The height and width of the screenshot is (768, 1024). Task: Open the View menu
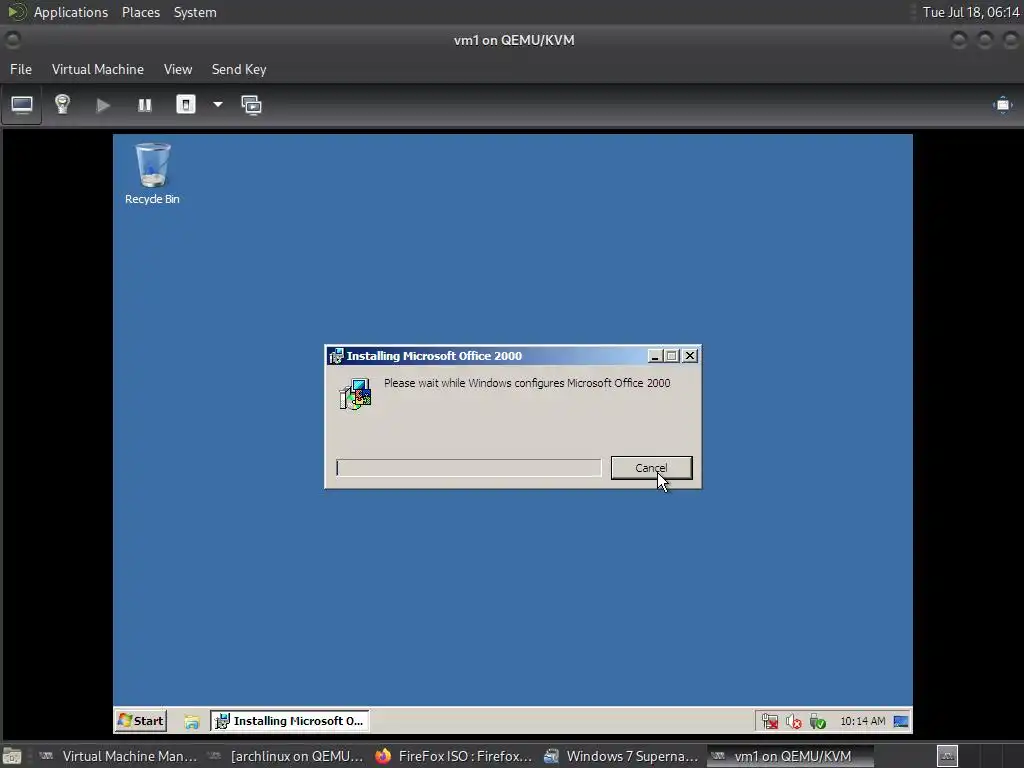[x=178, y=69]
